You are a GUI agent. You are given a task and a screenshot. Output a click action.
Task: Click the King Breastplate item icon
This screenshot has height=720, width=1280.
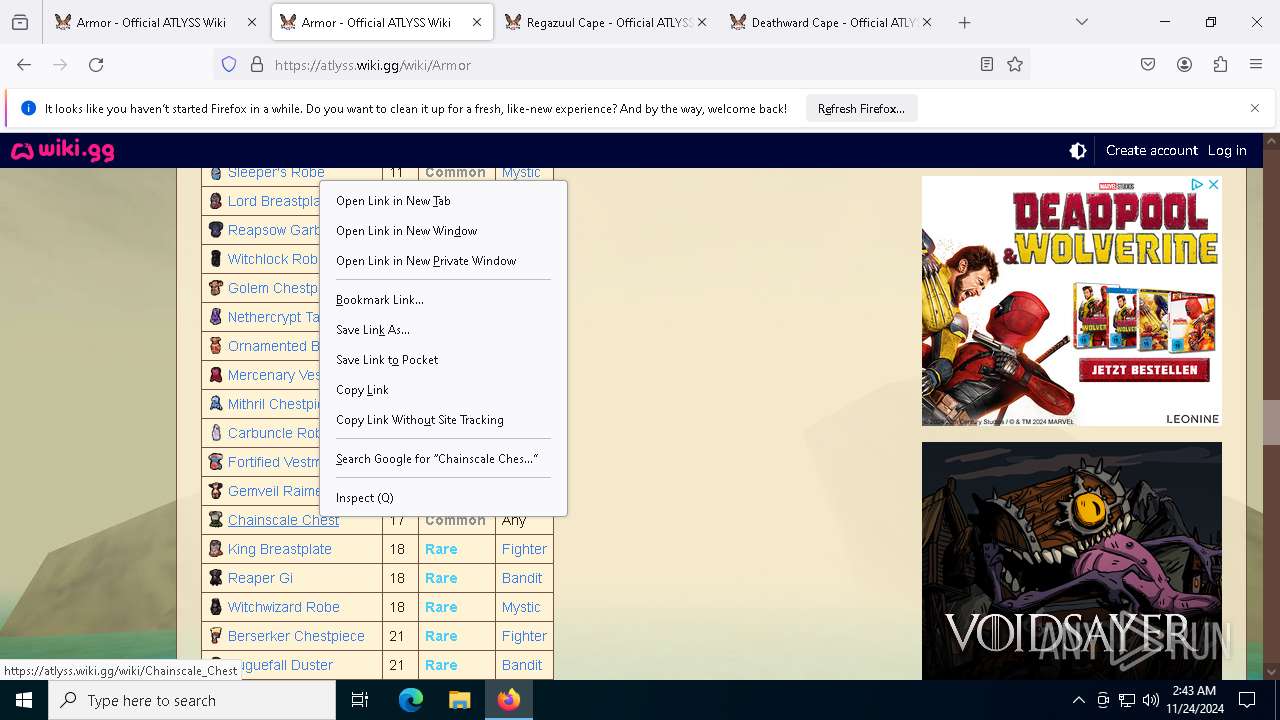(x=215, y=549)
